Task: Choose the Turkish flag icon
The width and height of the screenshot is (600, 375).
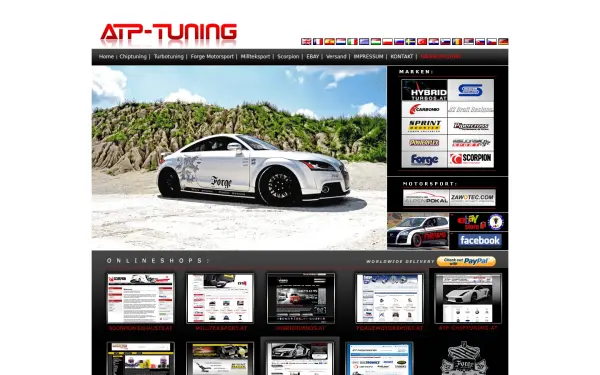Action: pos(422,41)
